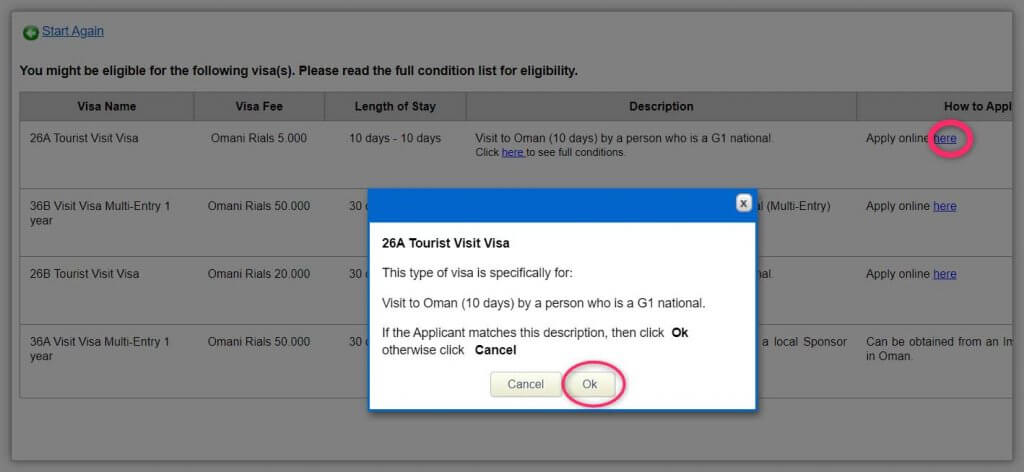The image size is (1024, 472).
Task: Apply online 'here' for 36B Visit Visa
Action: click(945, 206)
